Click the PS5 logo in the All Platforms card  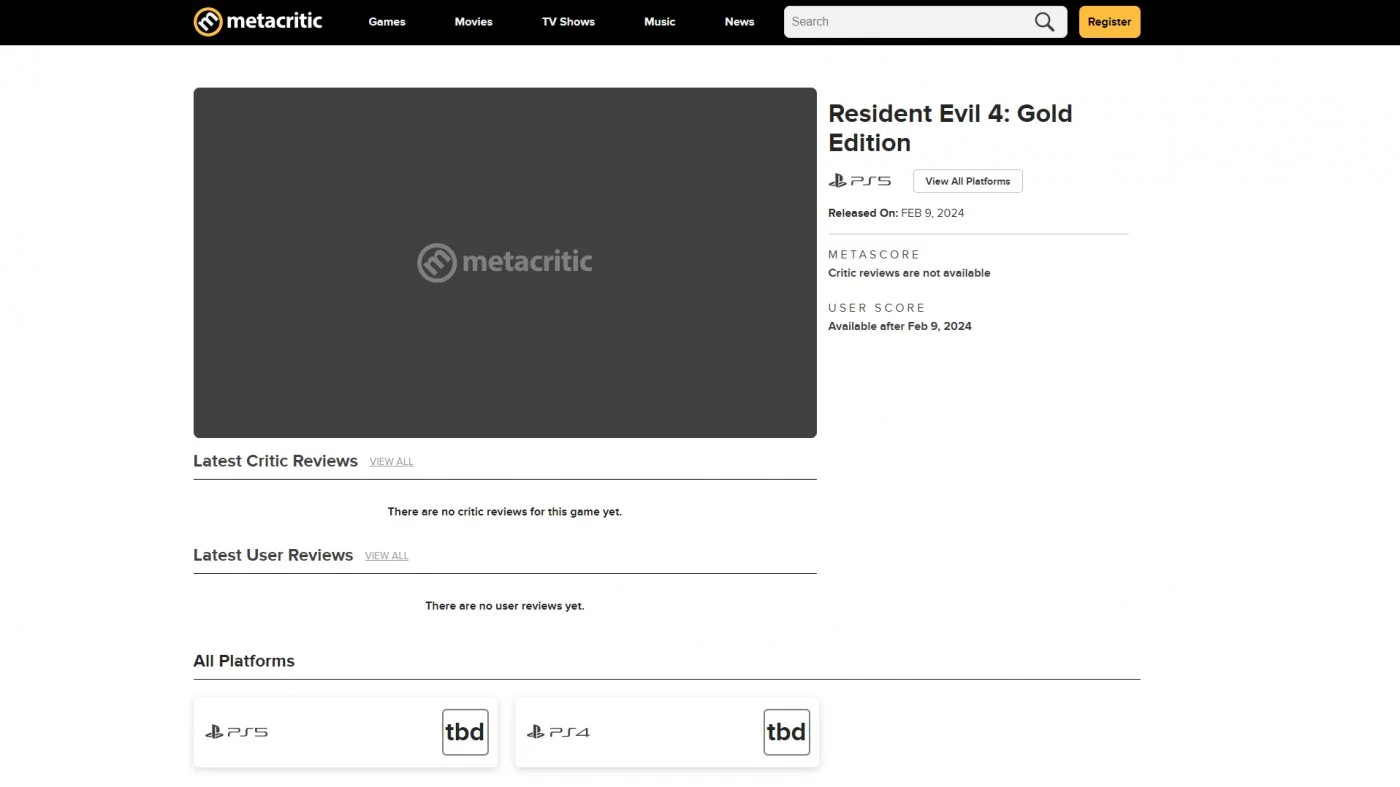[x=237, y=732]
